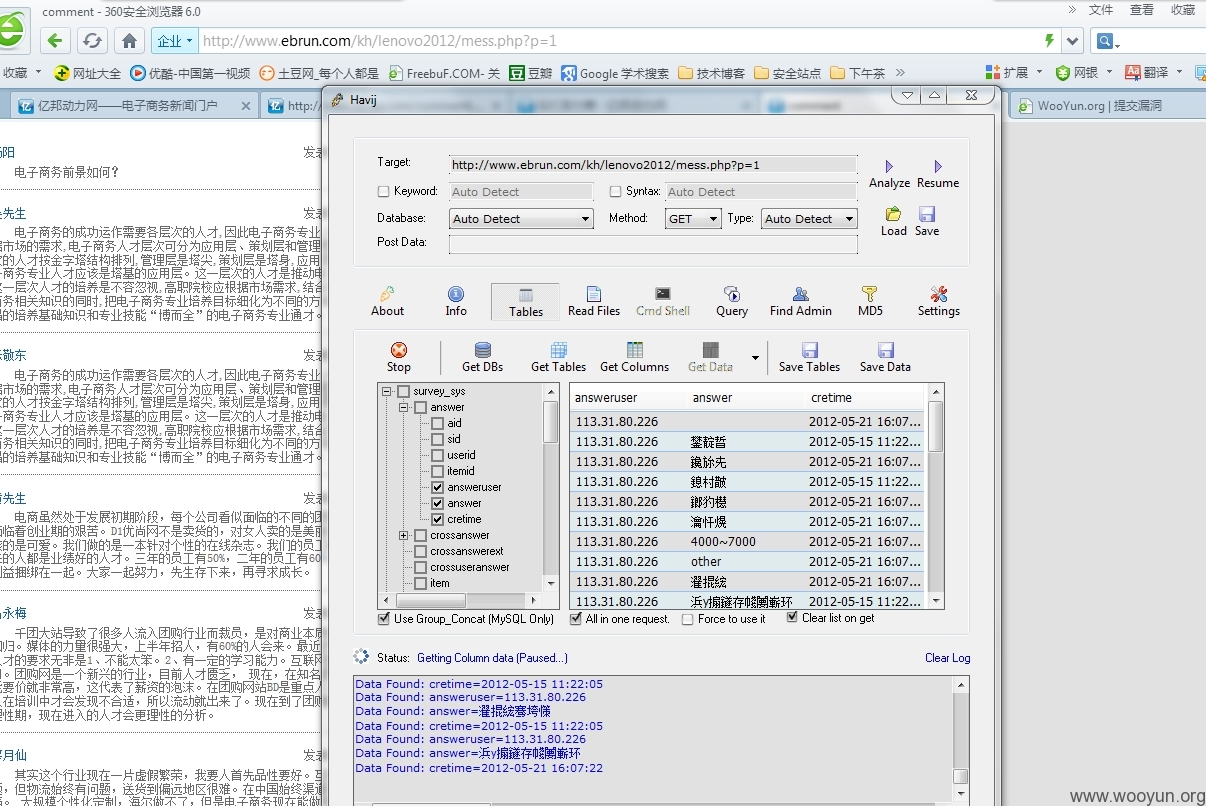Open the Google 学术搜索 bookmark
Image resolution: width=1206 pixels, height=806 pixels.
coord(615,73)
